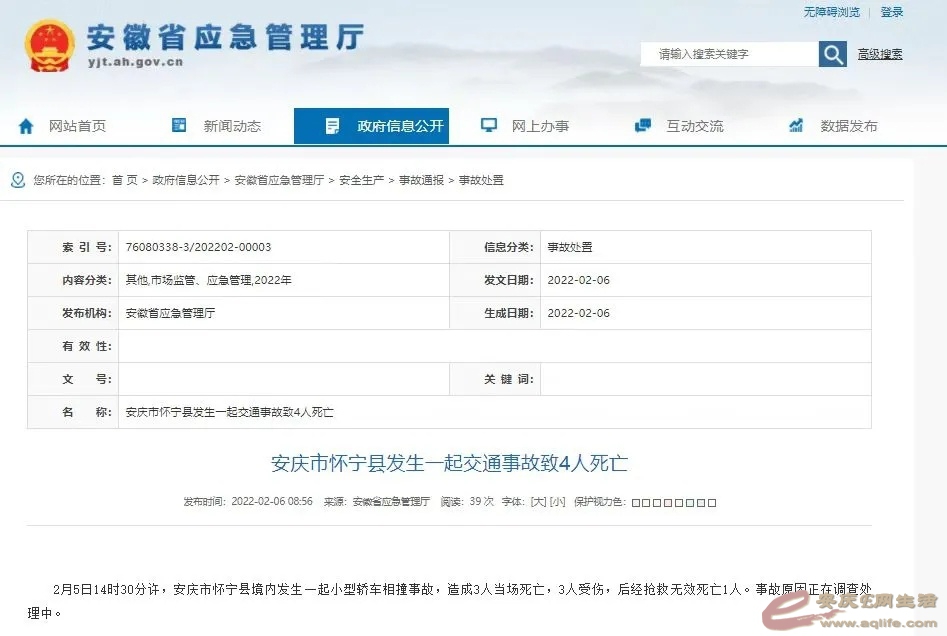
Task: Open the 数据发布 navigation tab
Action: [849, 126]
